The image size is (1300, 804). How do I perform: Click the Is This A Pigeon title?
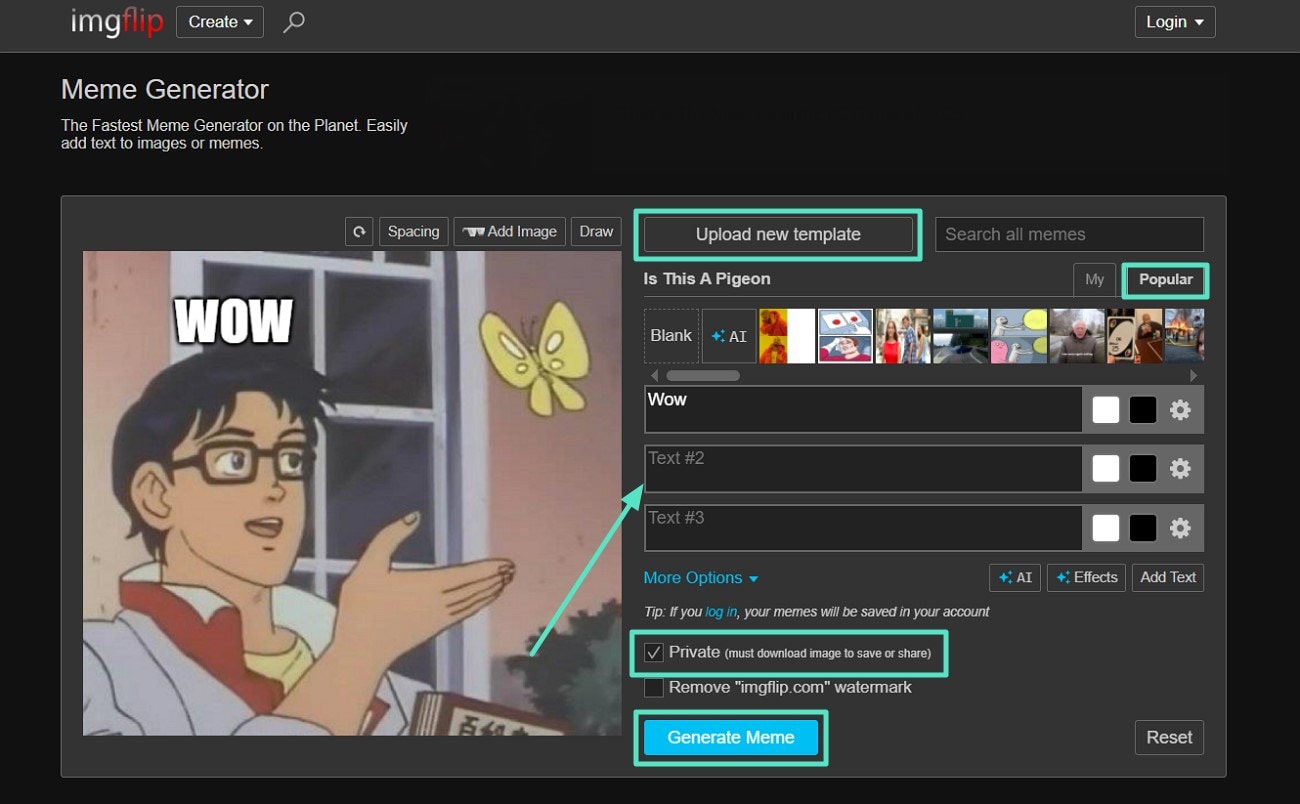point(707,279)
